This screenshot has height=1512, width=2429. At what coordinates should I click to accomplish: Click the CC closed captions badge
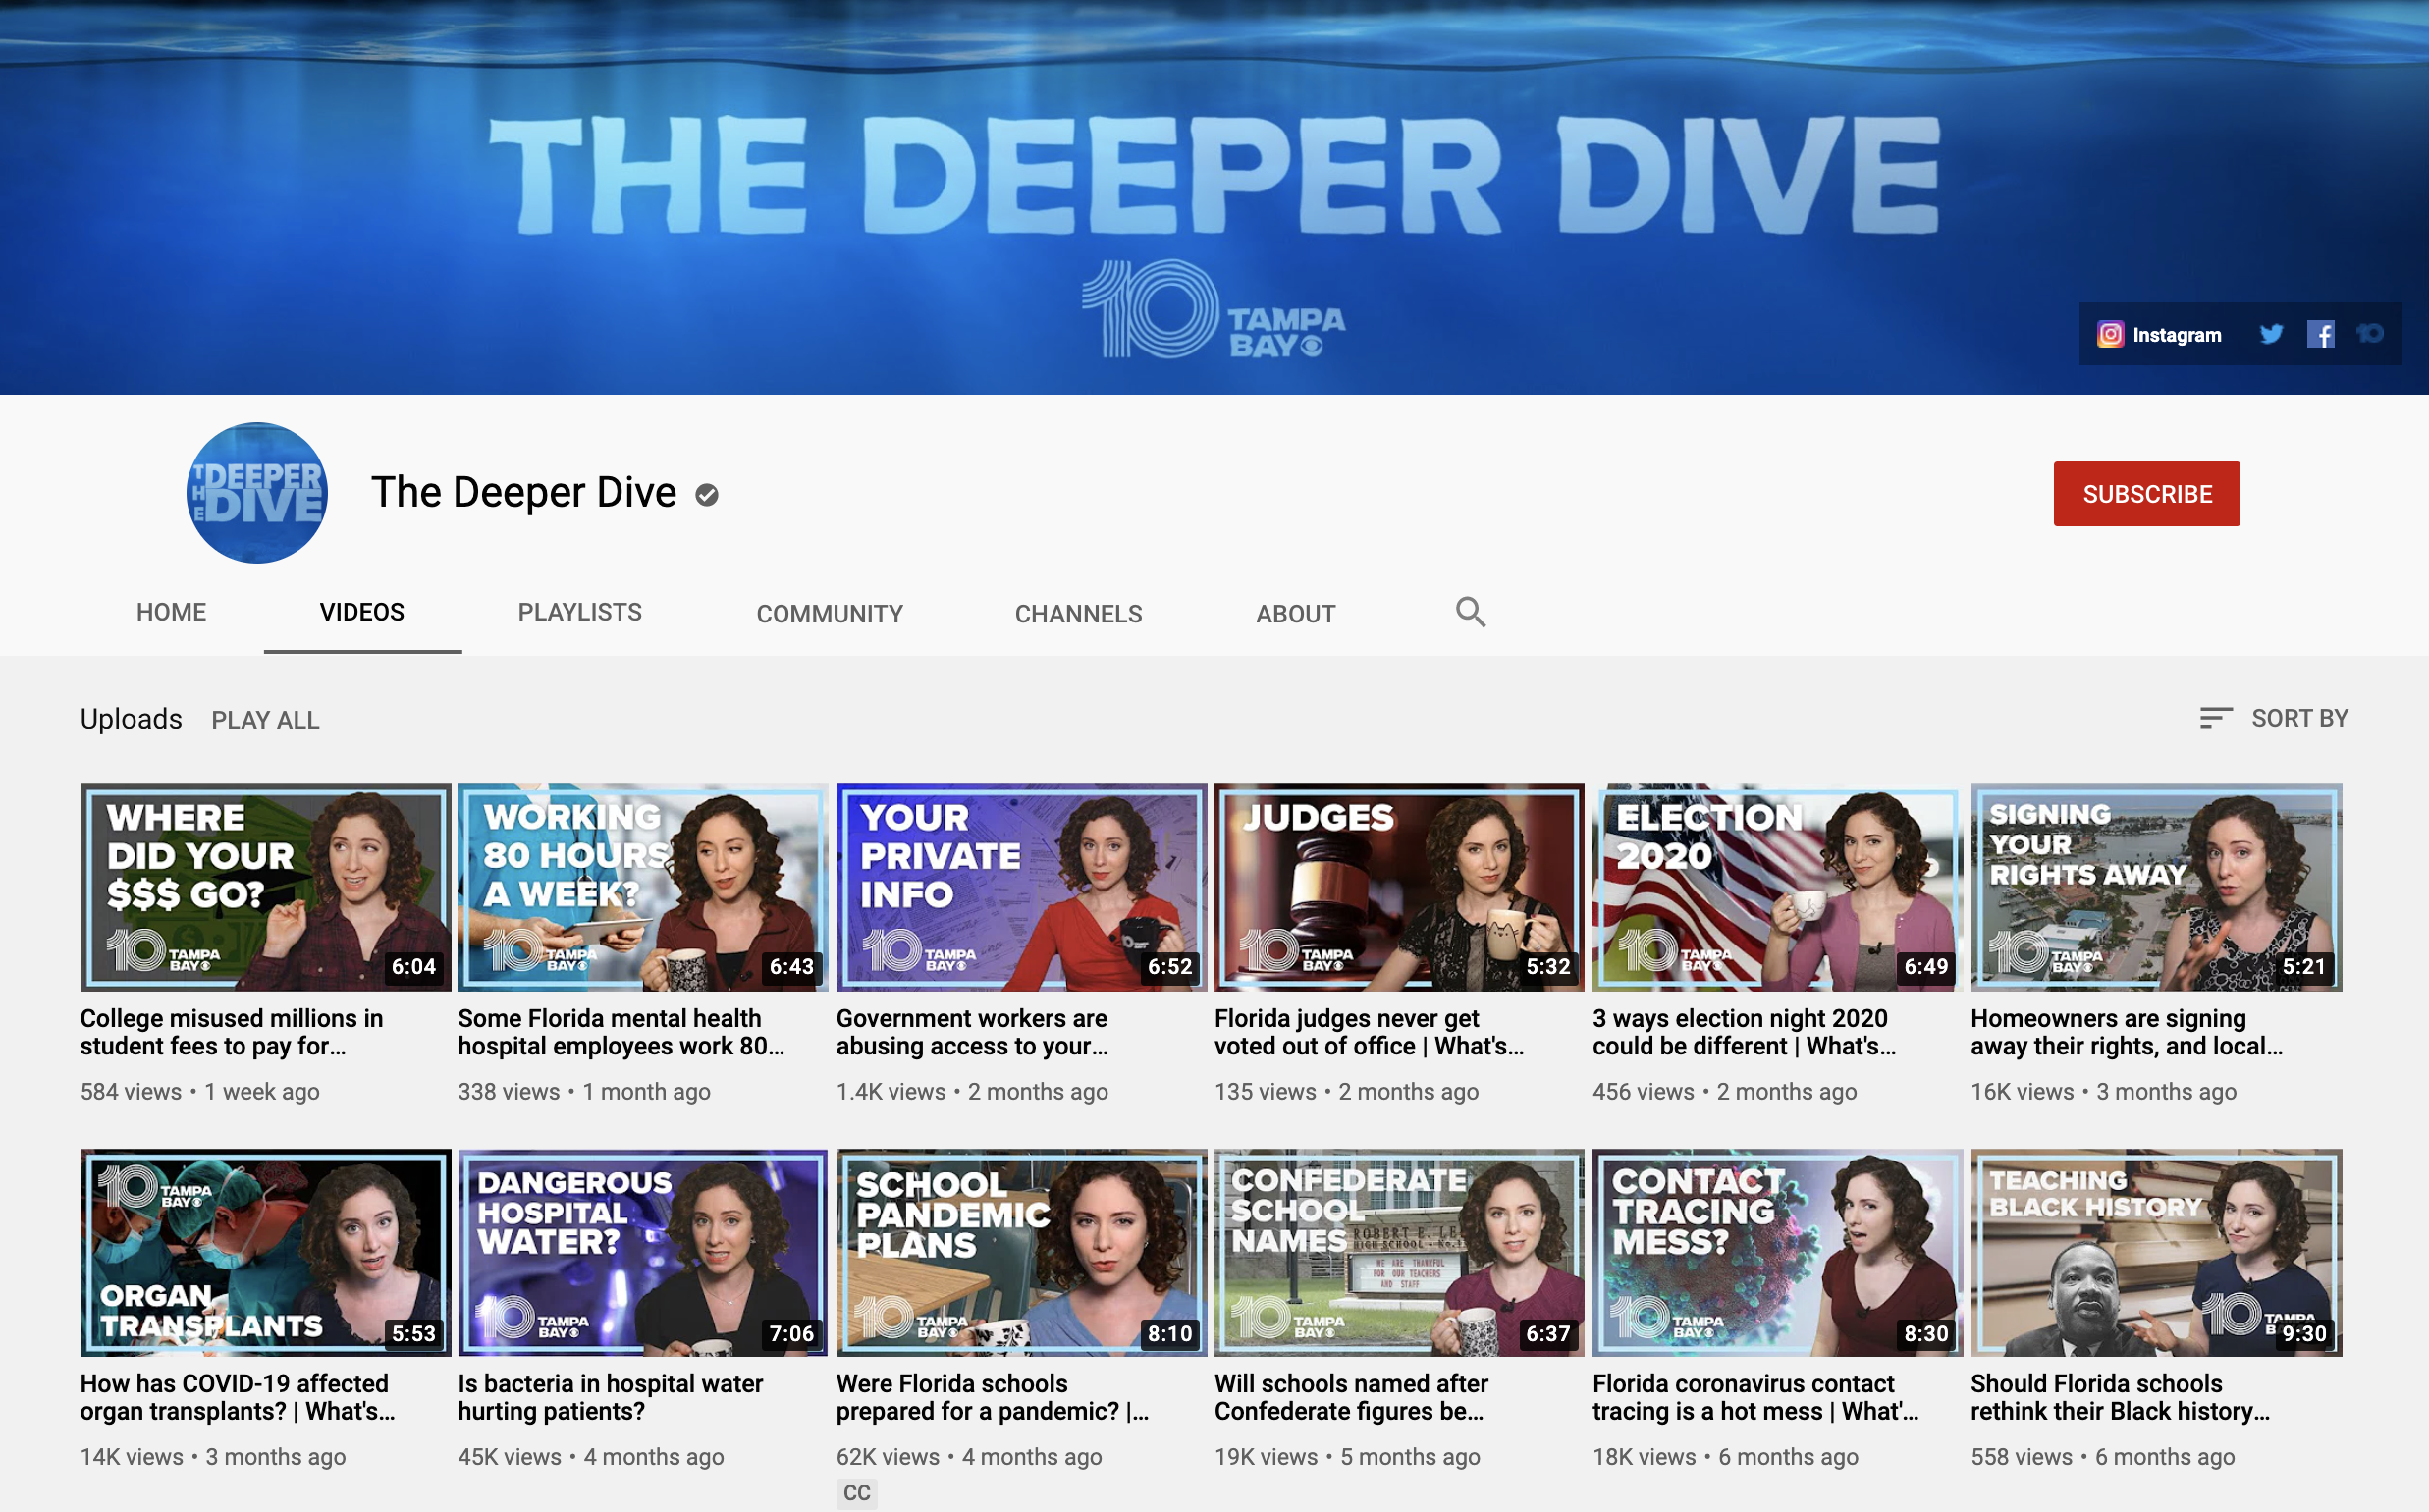[x=857, y=1492]
